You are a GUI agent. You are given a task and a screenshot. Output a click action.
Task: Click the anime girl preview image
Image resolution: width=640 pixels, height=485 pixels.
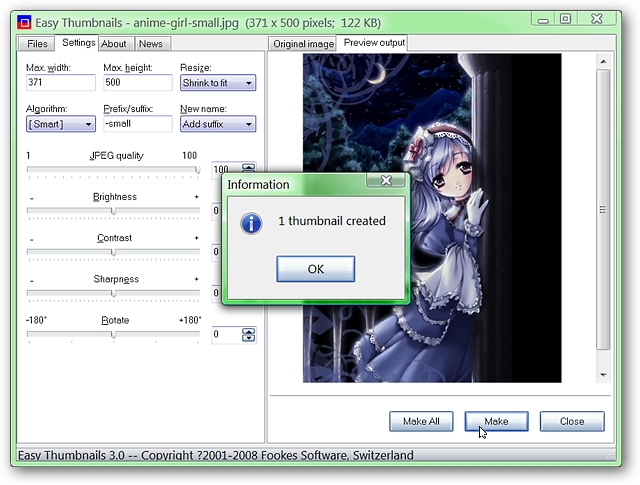[432, 218]
